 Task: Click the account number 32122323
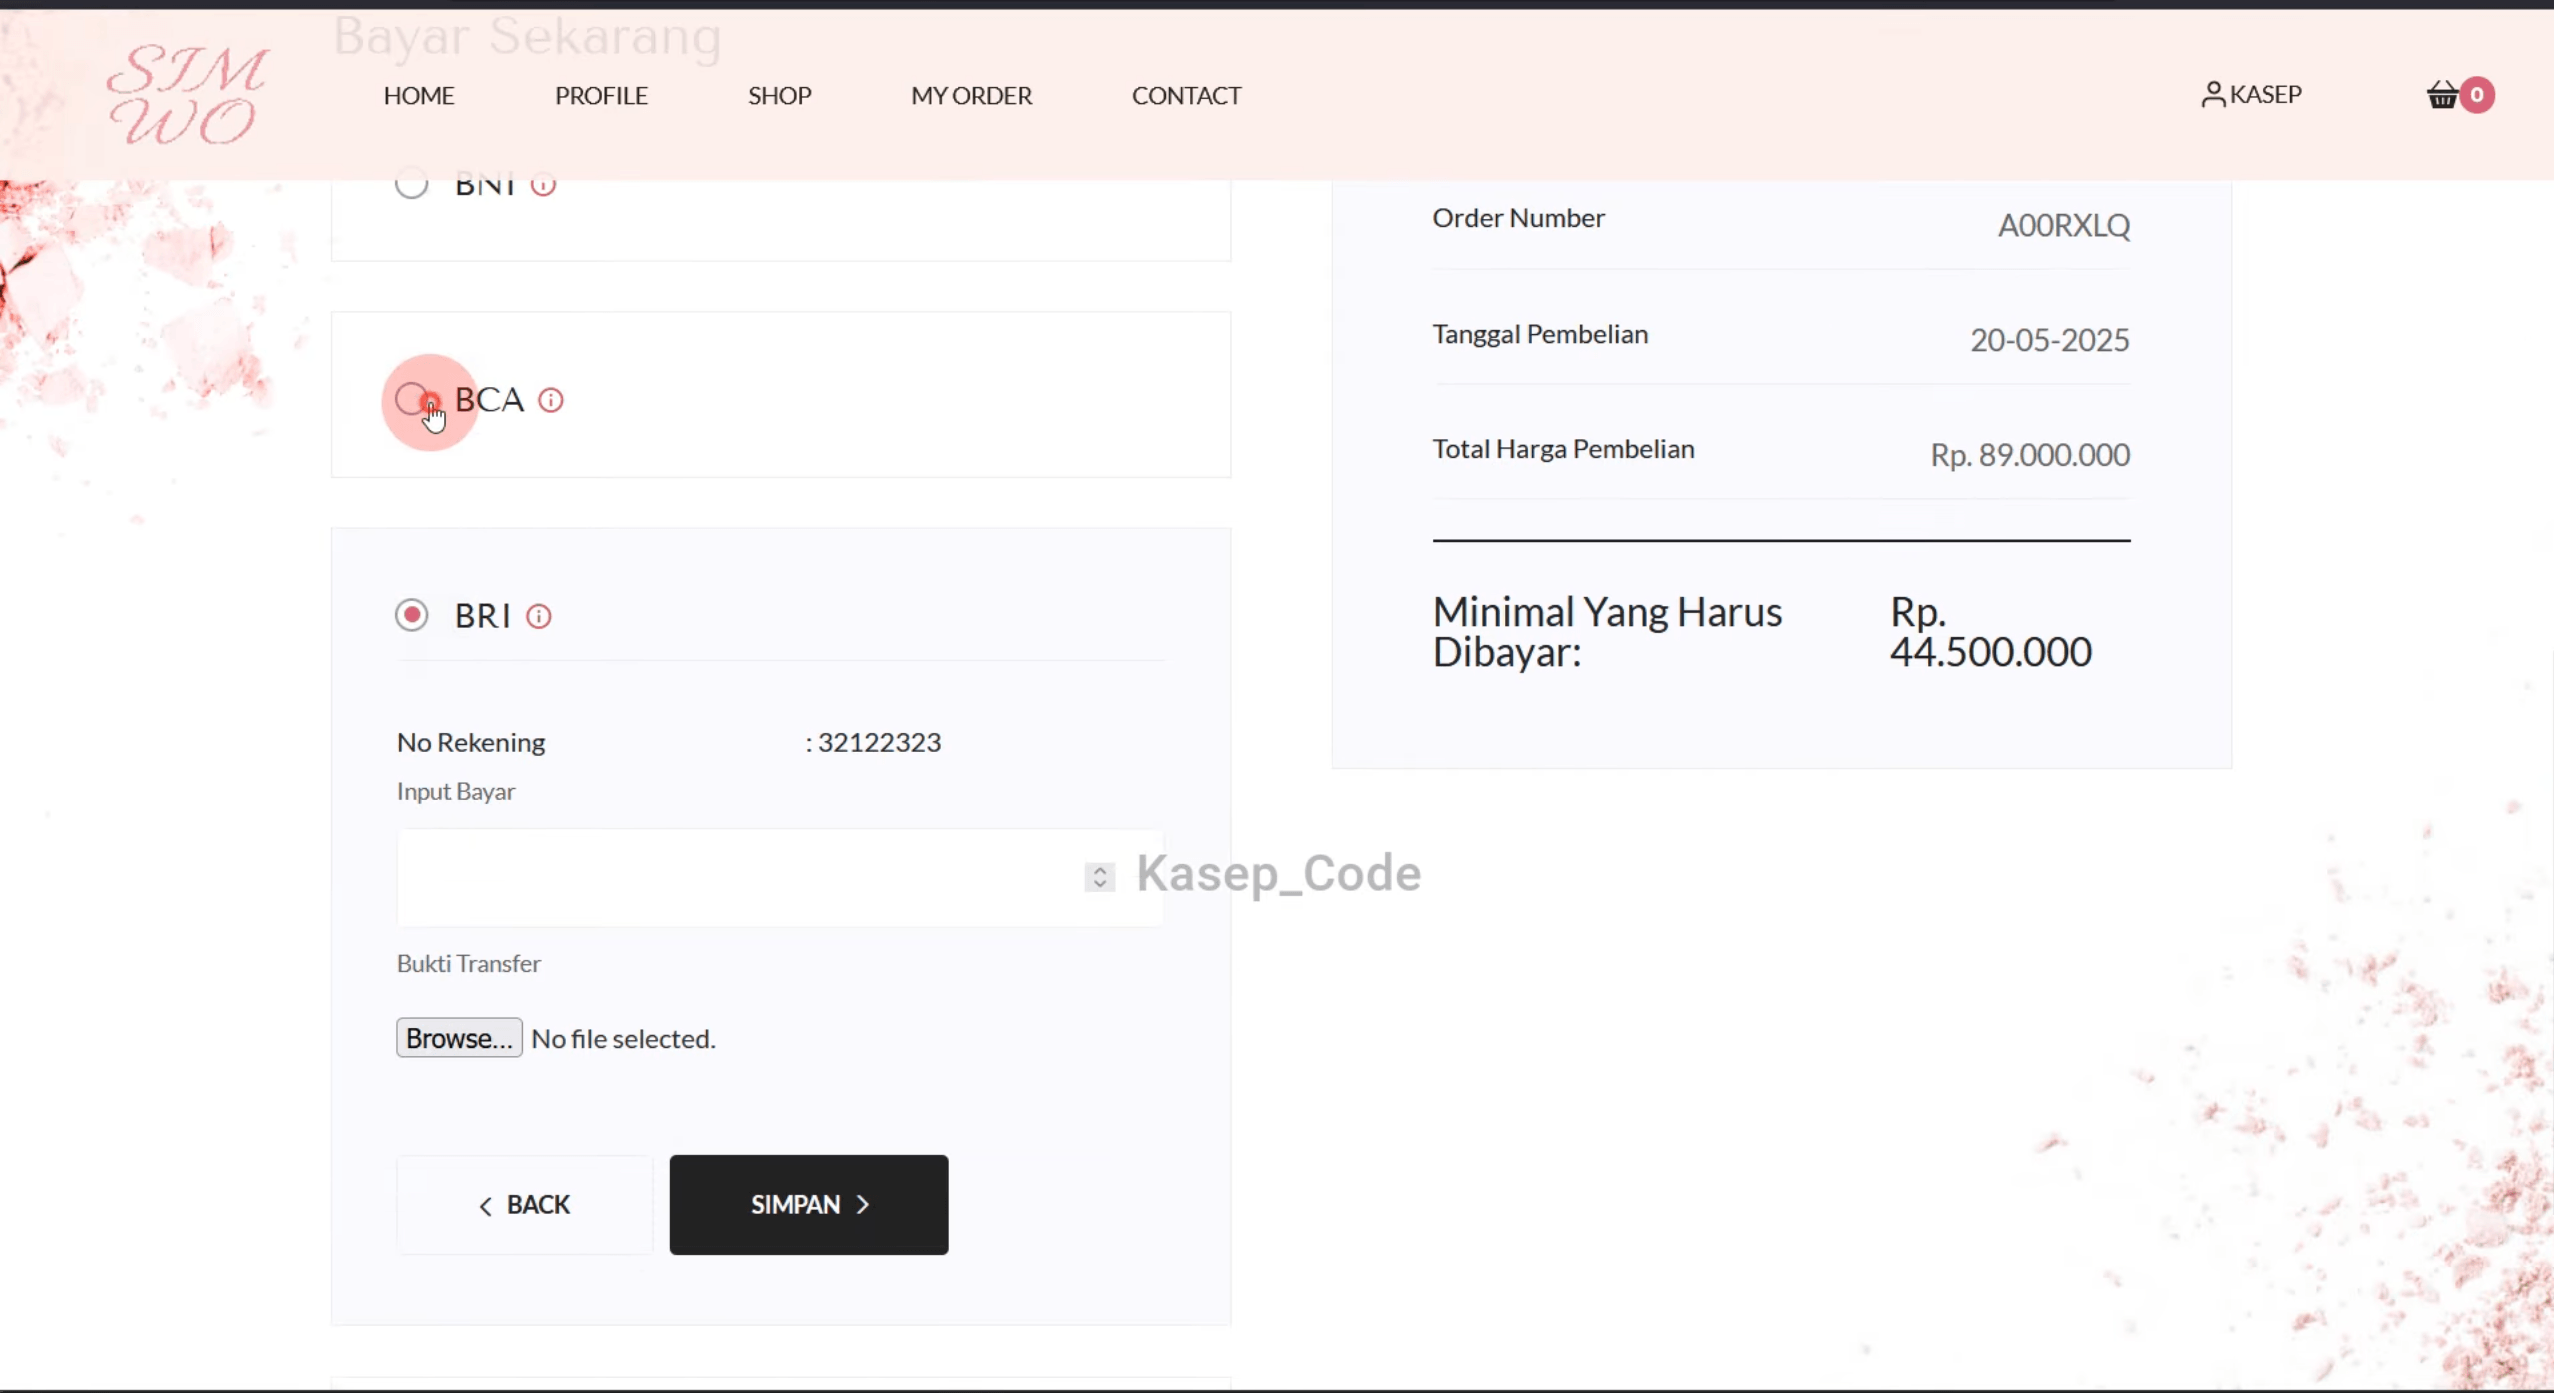point(879,743)
